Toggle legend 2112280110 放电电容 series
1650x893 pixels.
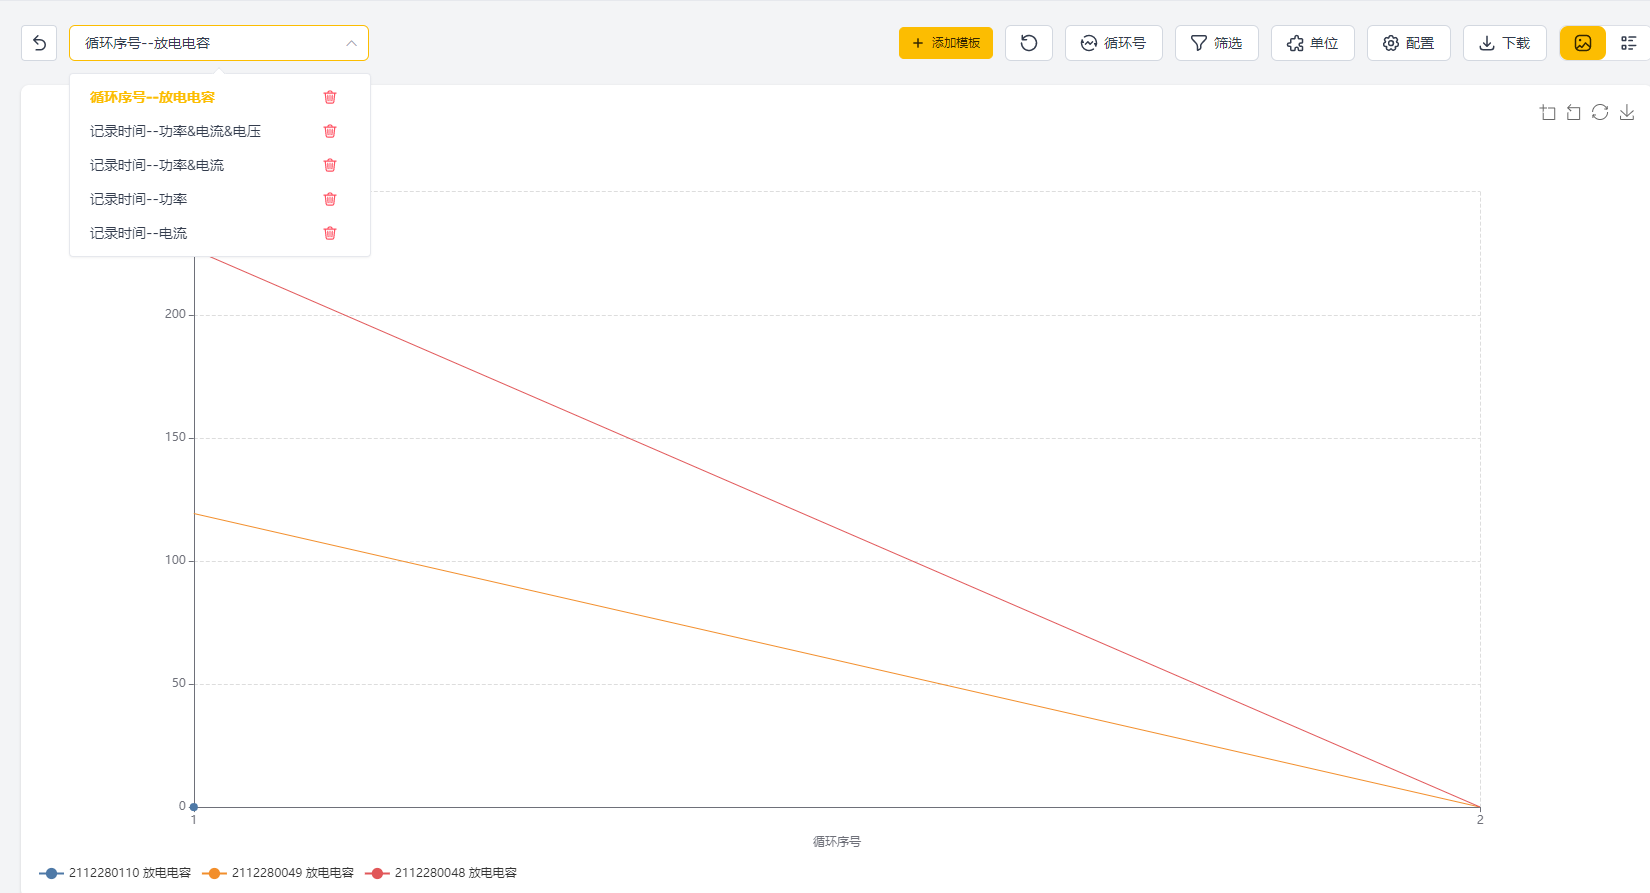click(115, 873)
